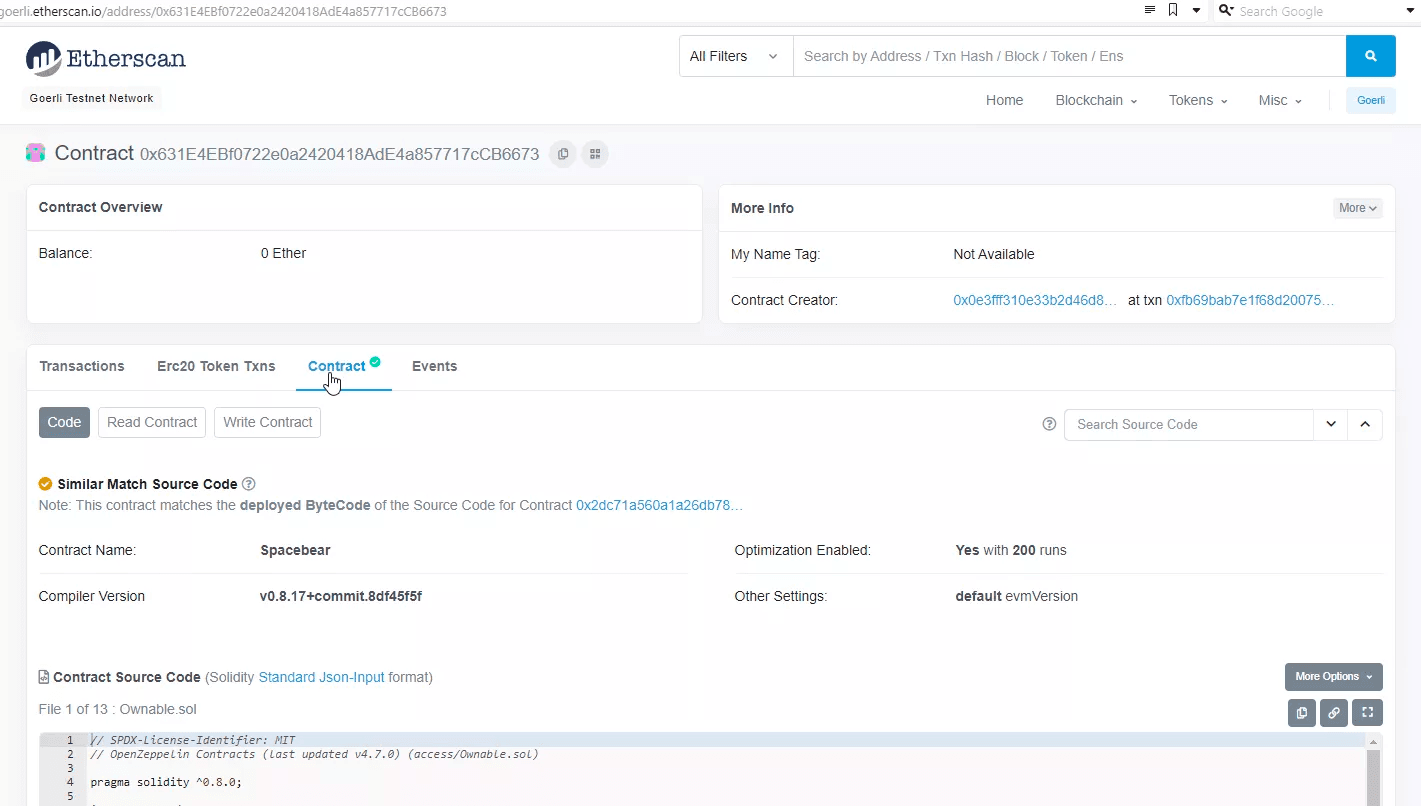Image resolution: width=1421 pixels, height=806 pixels.
Task: Click File 1 of 13 Ownable.sol label
Action: pos(117,709)
